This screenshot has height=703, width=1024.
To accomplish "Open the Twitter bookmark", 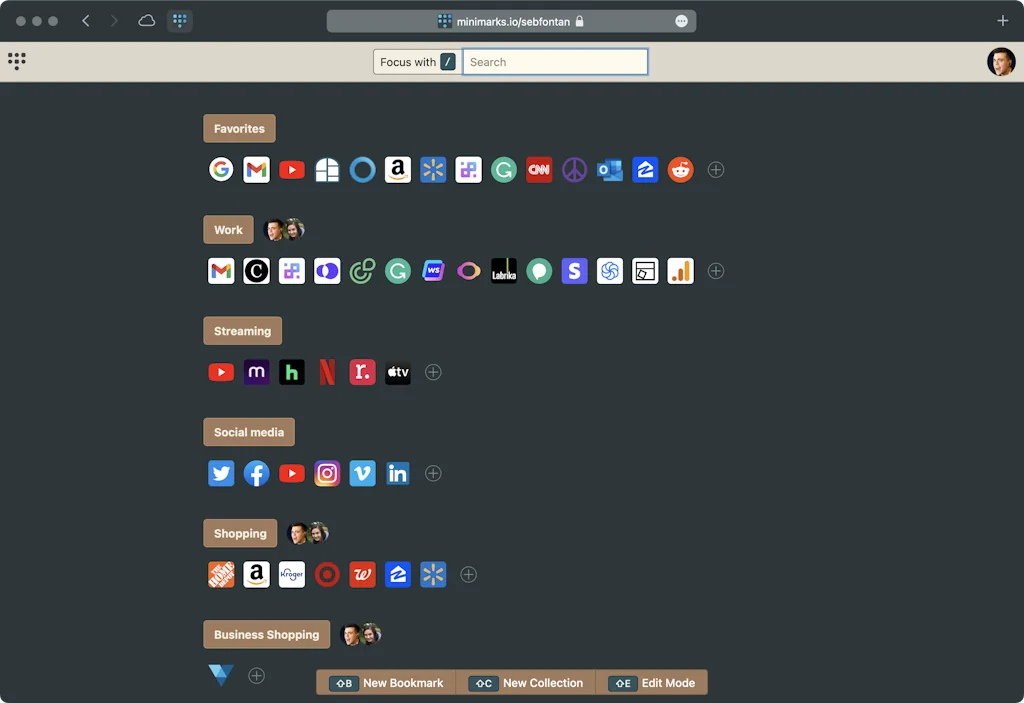I will pos(221,474).
